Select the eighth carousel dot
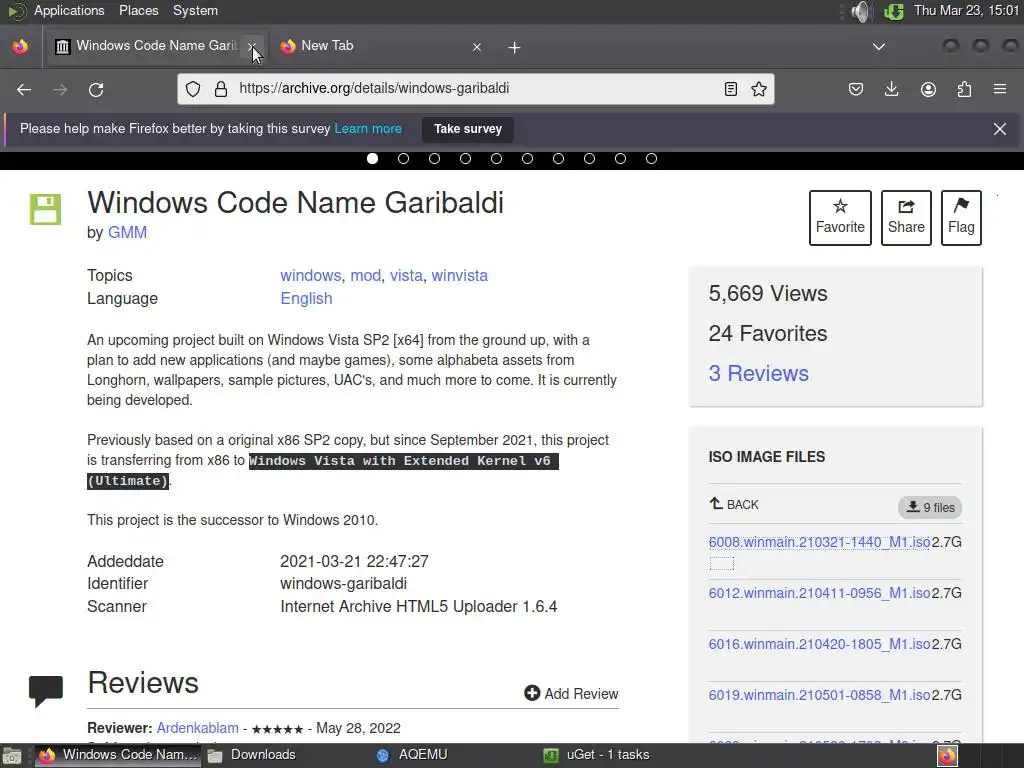This screenshot has width=1024, height=768. click(x=590, y=159)
